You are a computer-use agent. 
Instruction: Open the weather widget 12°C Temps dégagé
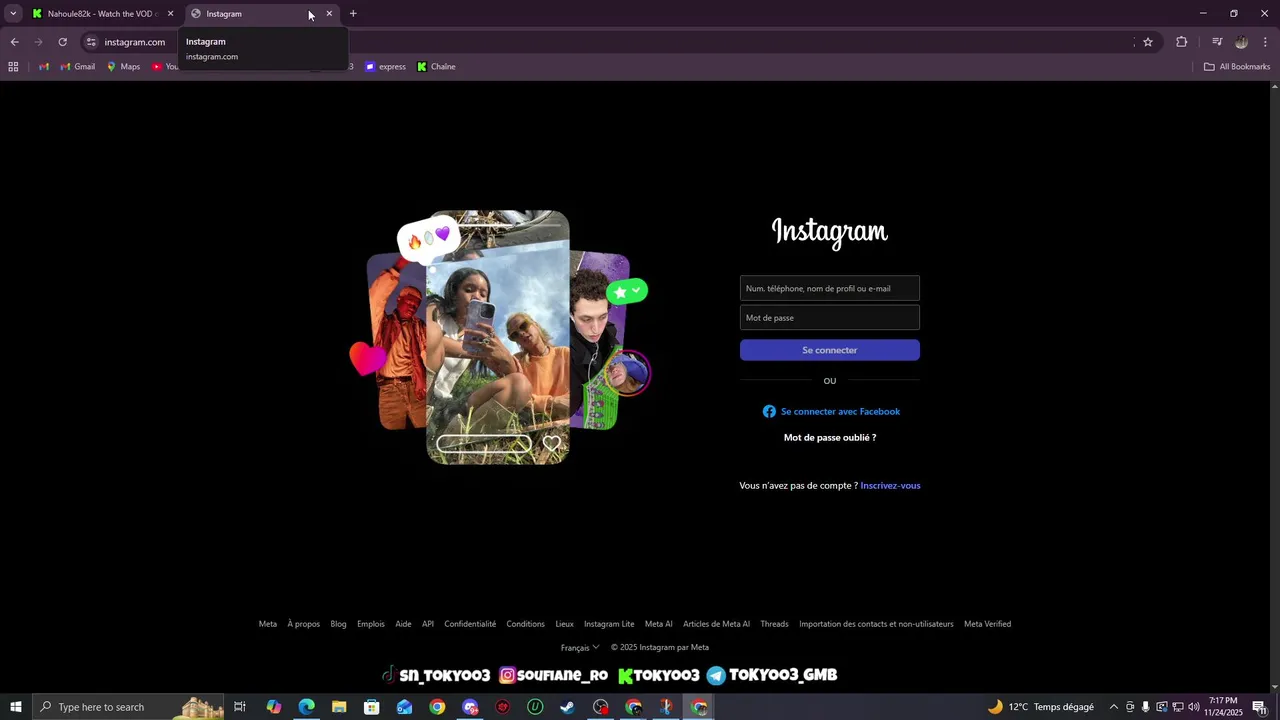coord(1041,707)
